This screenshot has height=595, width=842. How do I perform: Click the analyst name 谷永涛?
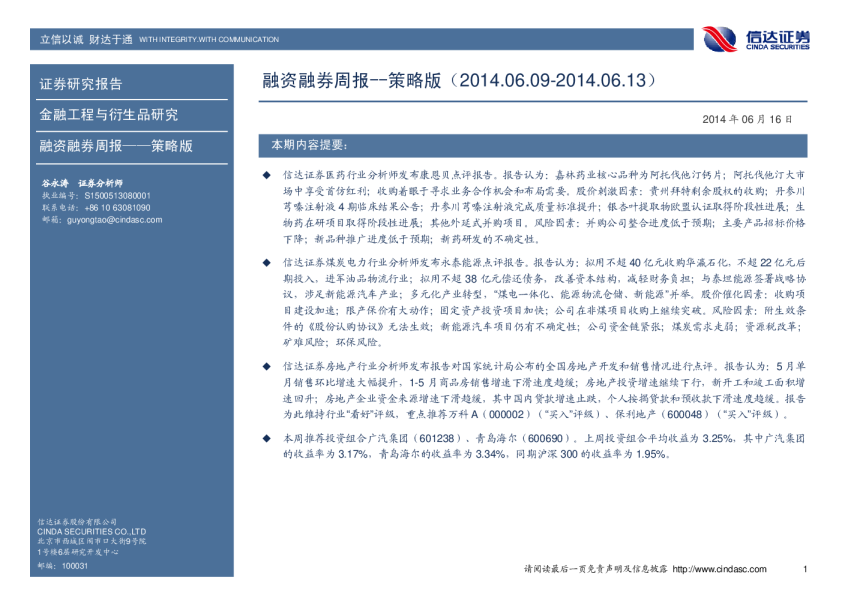coord(55,184)
